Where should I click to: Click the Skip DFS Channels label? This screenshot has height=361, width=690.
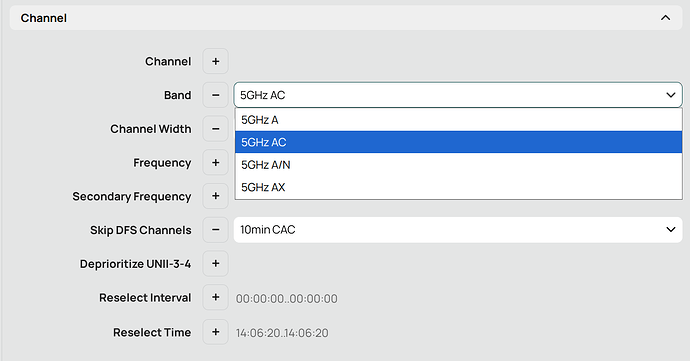141,230
